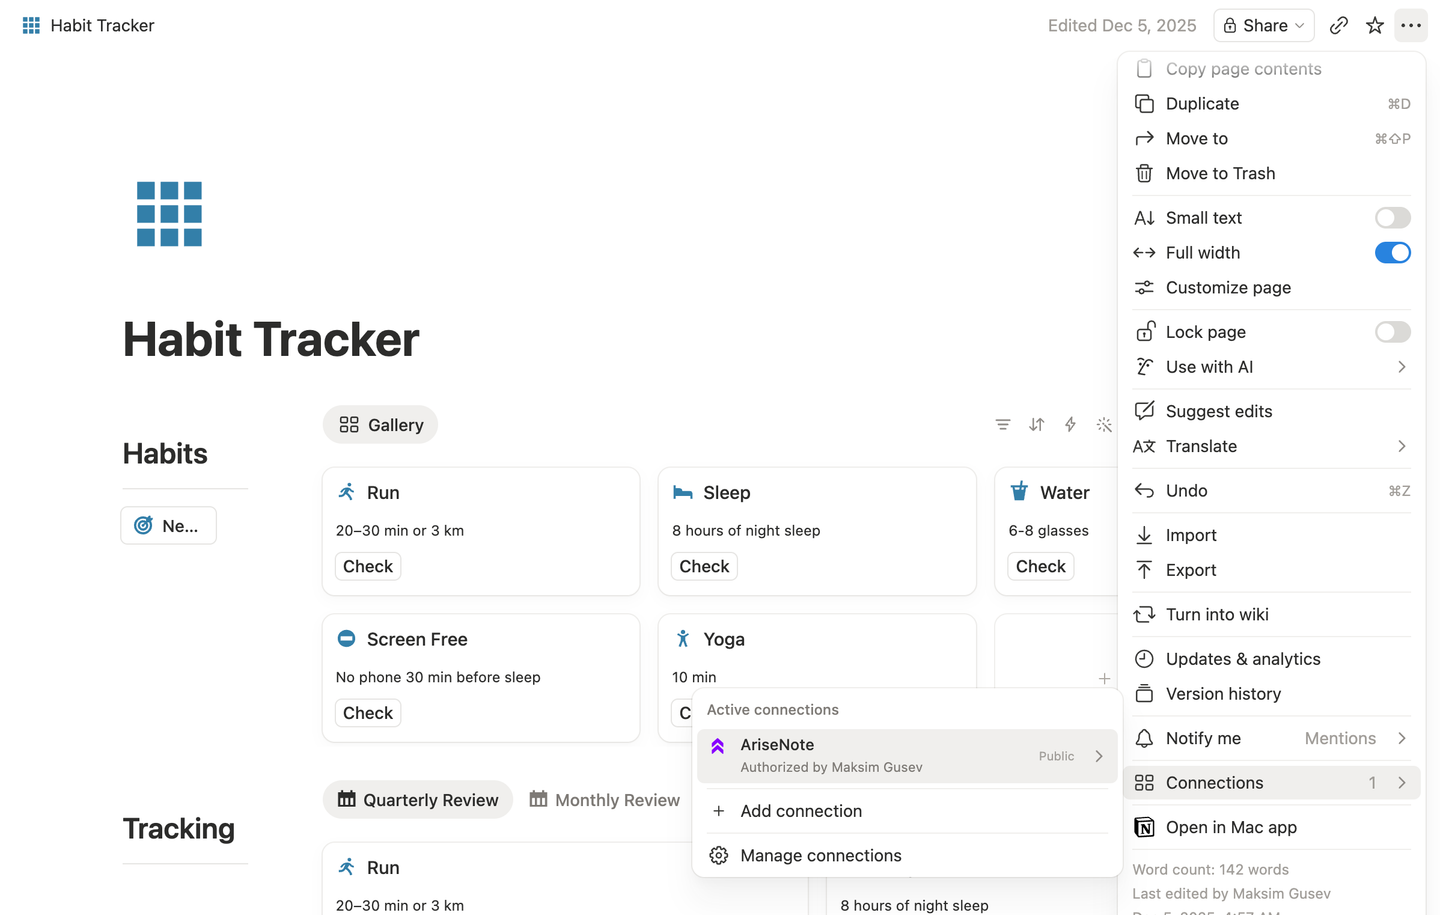Choose Export from the menu
The height and width of the screenshot is (915, 1440).
click(1272, 571)
